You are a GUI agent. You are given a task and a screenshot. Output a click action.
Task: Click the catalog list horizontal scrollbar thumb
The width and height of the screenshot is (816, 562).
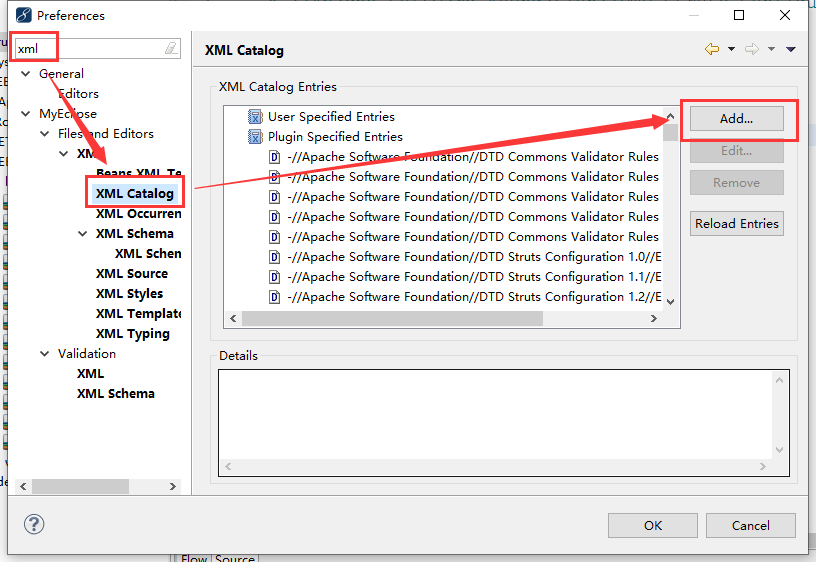click(x=392, y=318)
